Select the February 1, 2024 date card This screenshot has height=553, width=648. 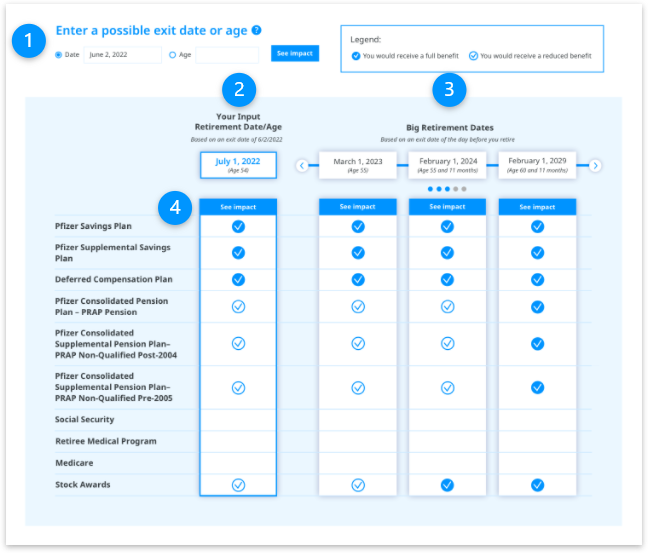(x=447, y=165)
